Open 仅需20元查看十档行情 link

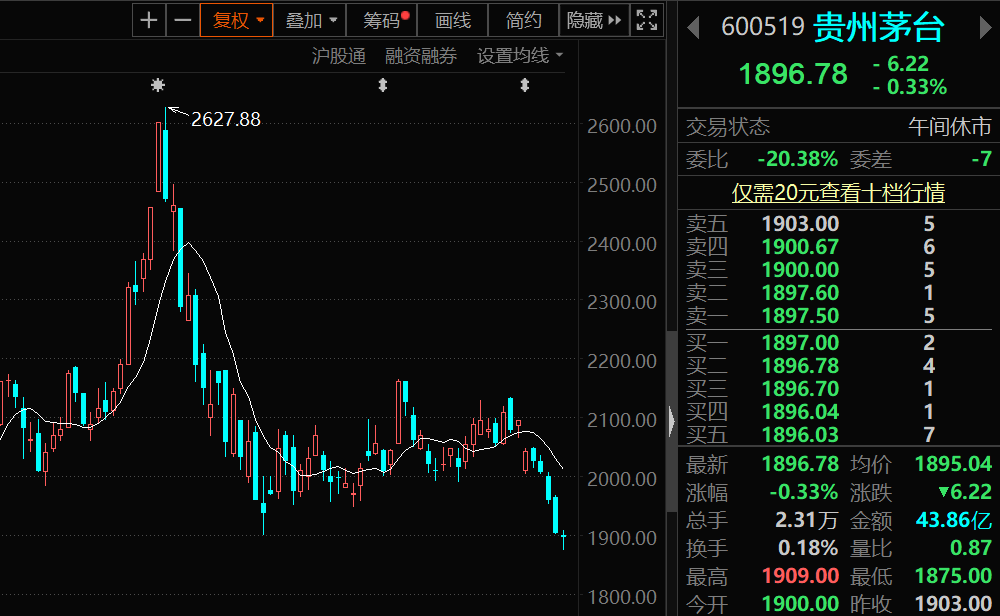point(838,193)
